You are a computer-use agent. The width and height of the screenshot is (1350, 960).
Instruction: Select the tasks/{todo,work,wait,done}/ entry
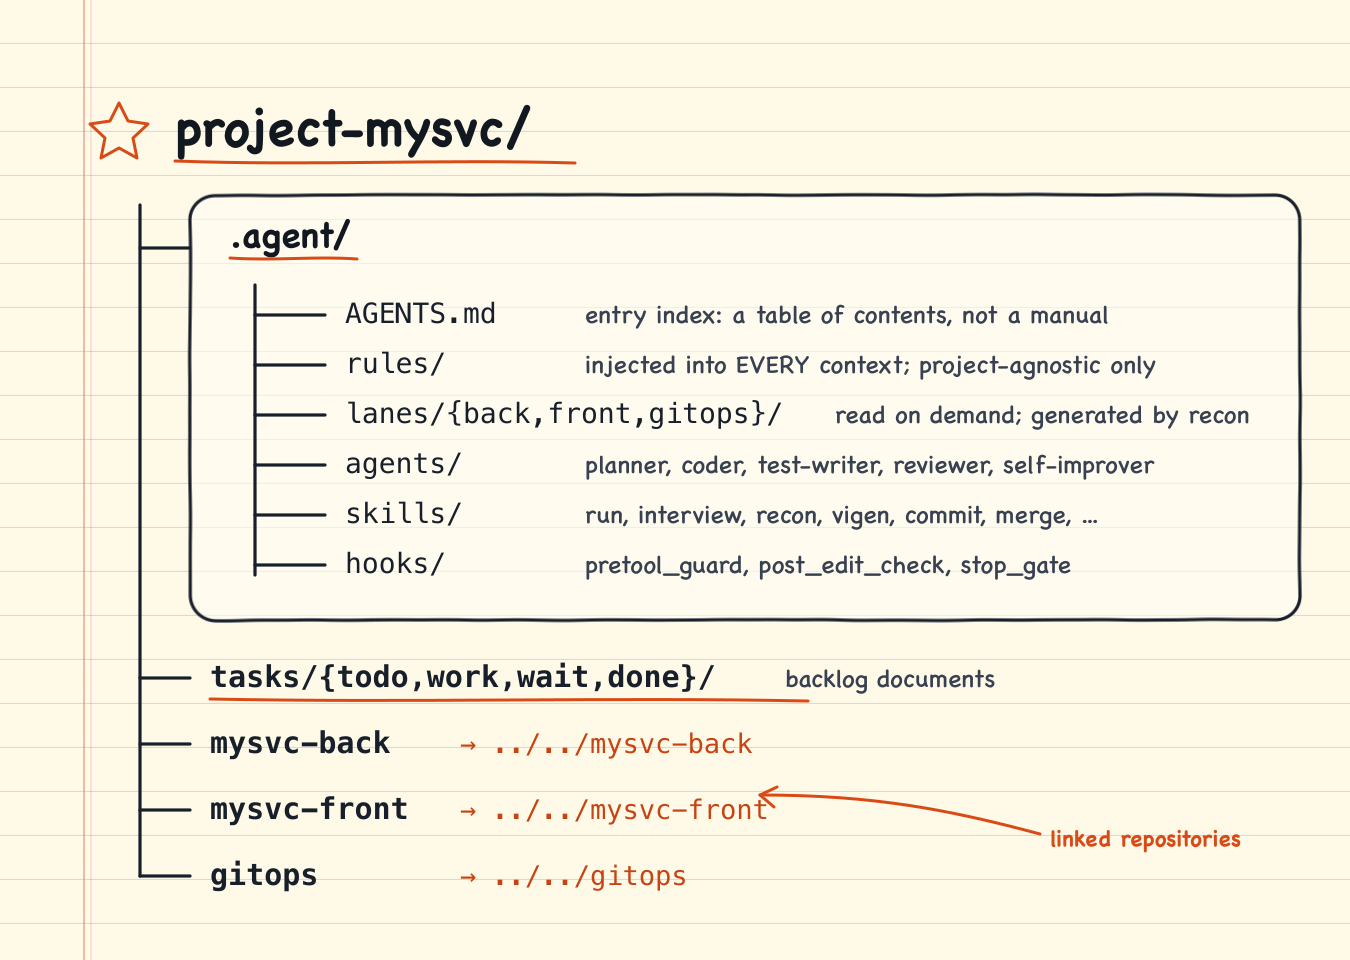point(462,678)
